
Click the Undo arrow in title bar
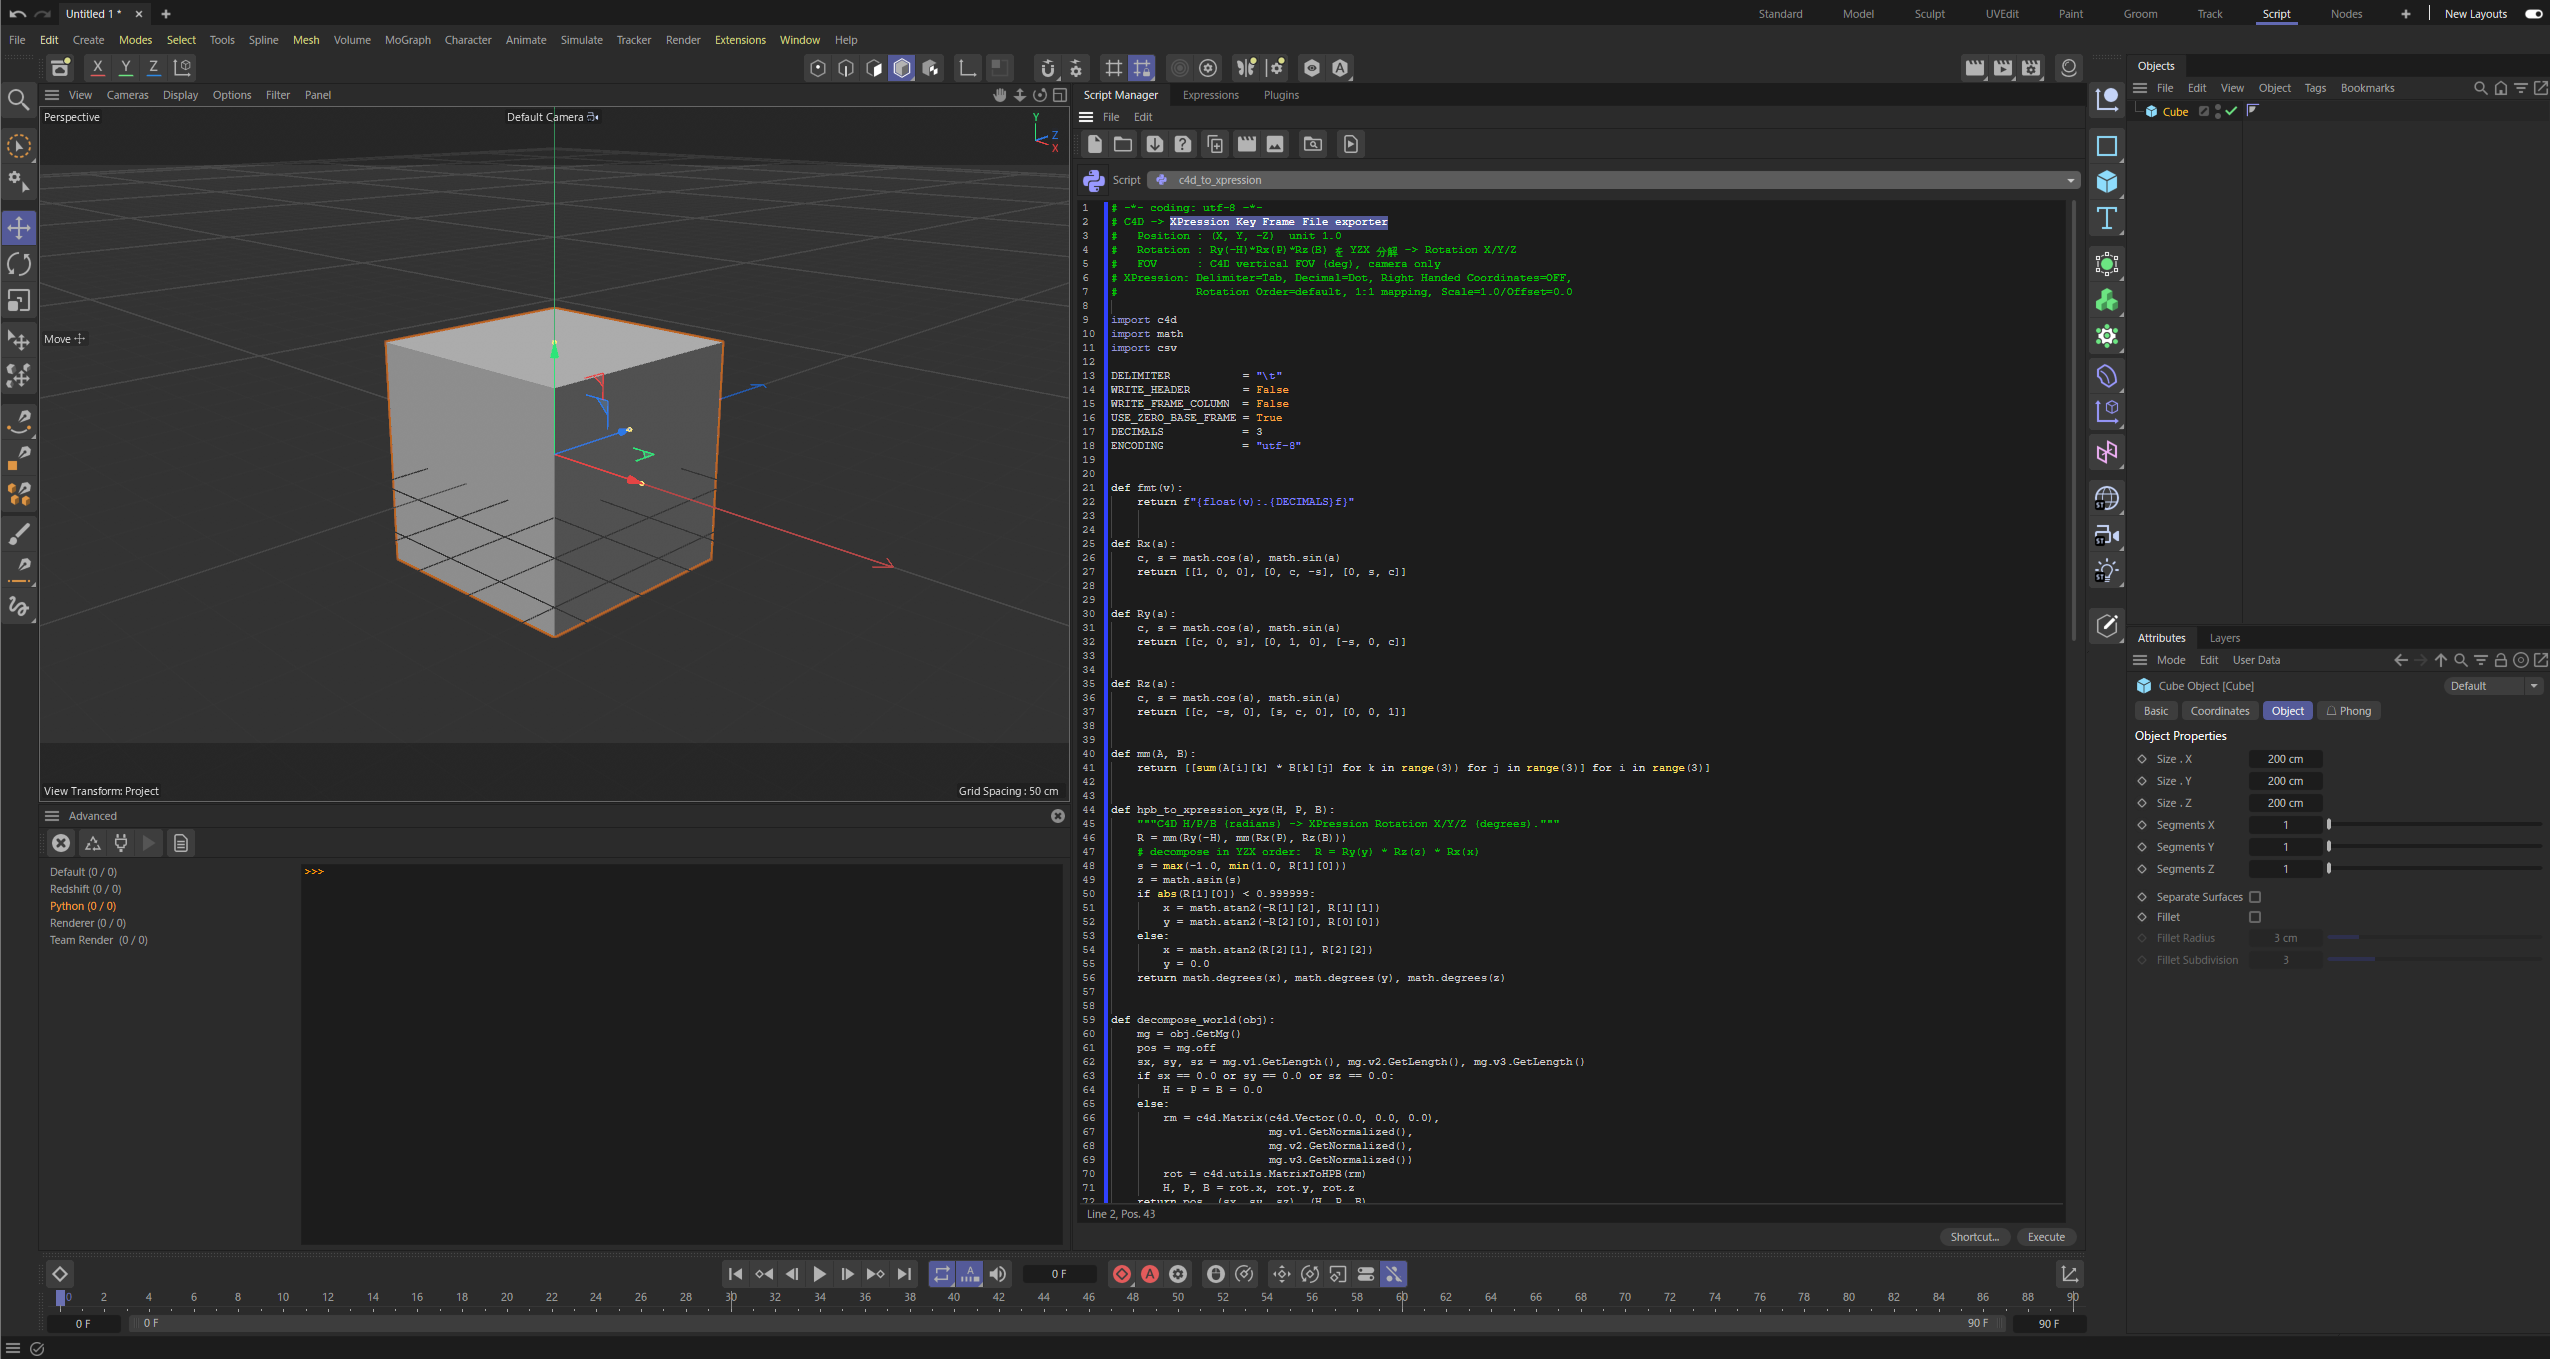pos(17,14)
